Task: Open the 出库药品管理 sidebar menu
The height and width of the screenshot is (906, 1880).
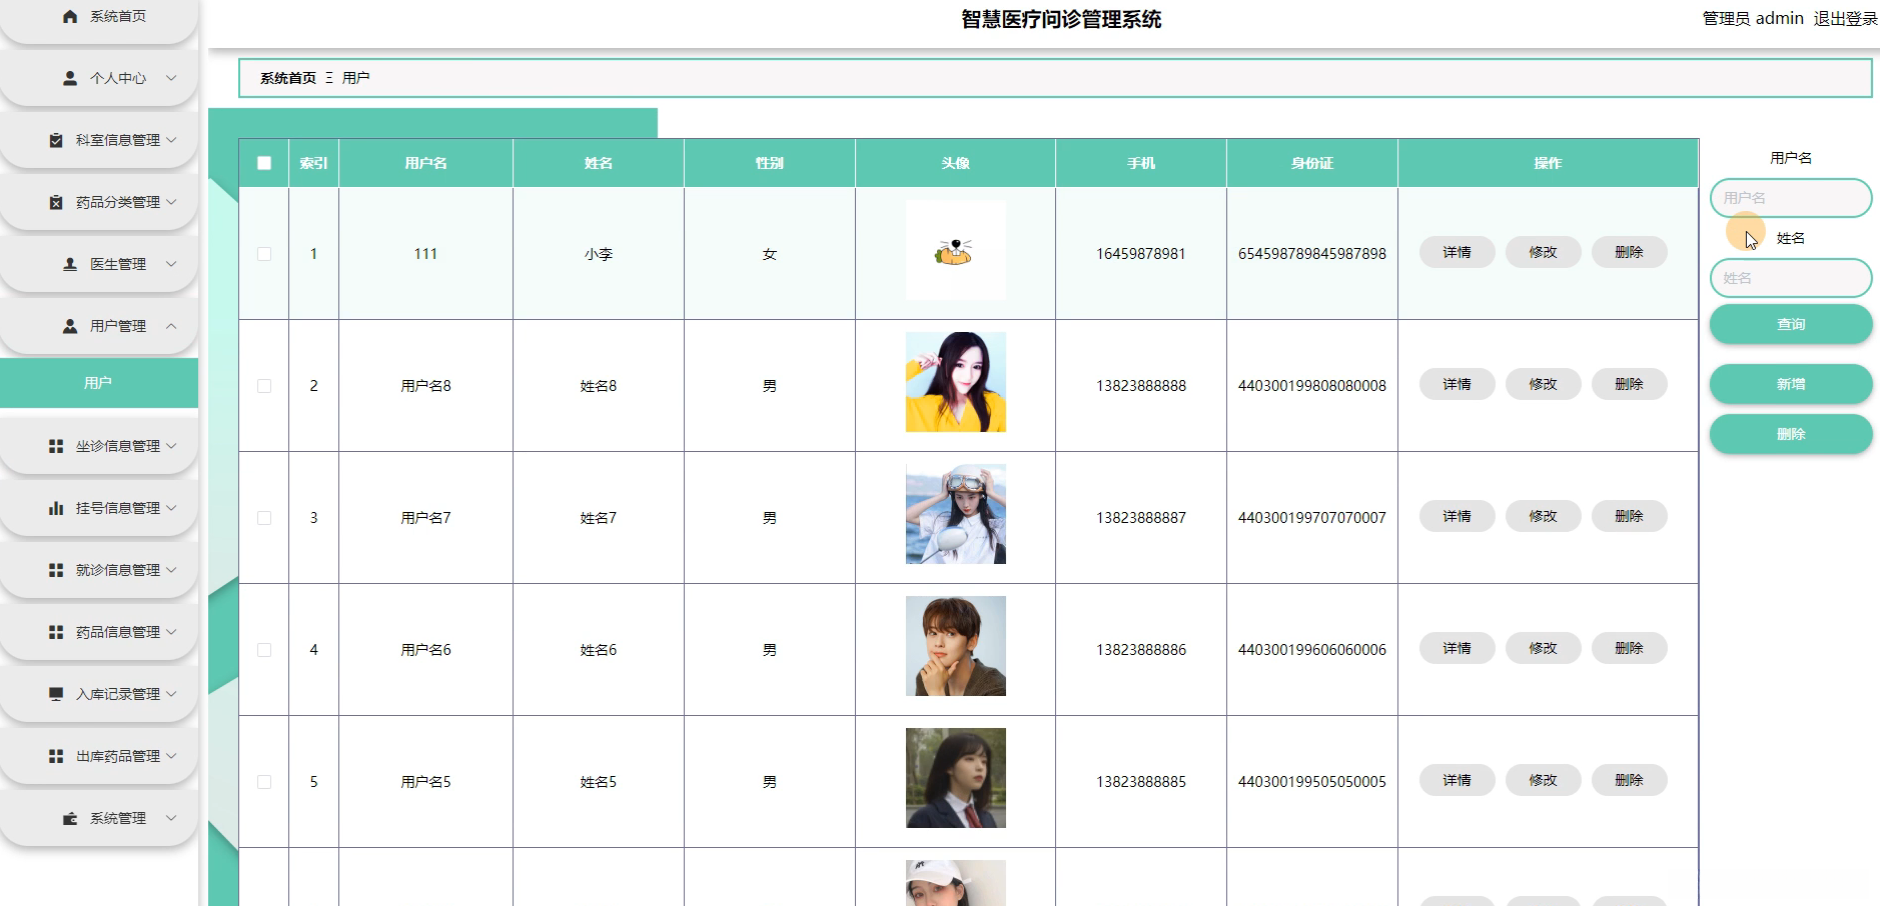Action: [x=99, y=756]
